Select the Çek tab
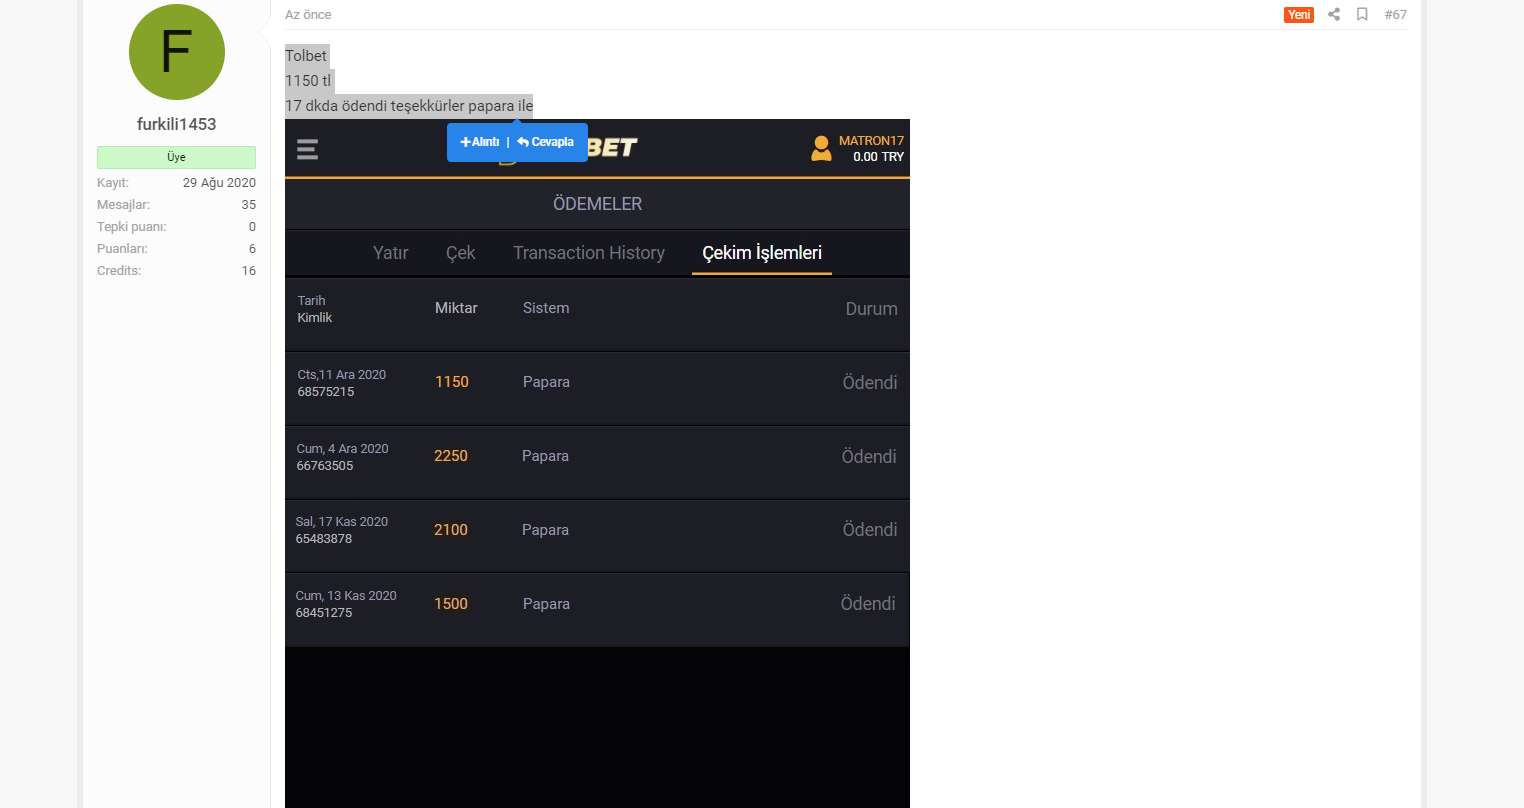Image resolution: width=1524 pixels, height=808 pixels. [x=460, y=253]
